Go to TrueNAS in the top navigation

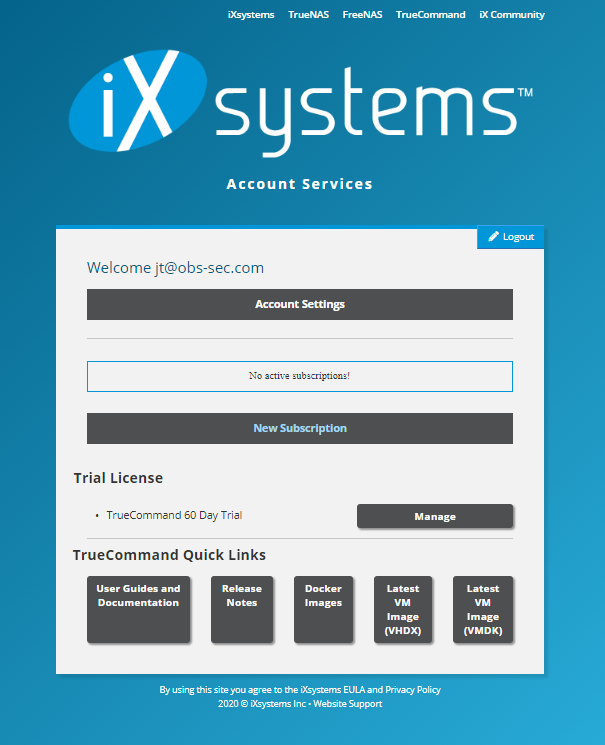308,15
